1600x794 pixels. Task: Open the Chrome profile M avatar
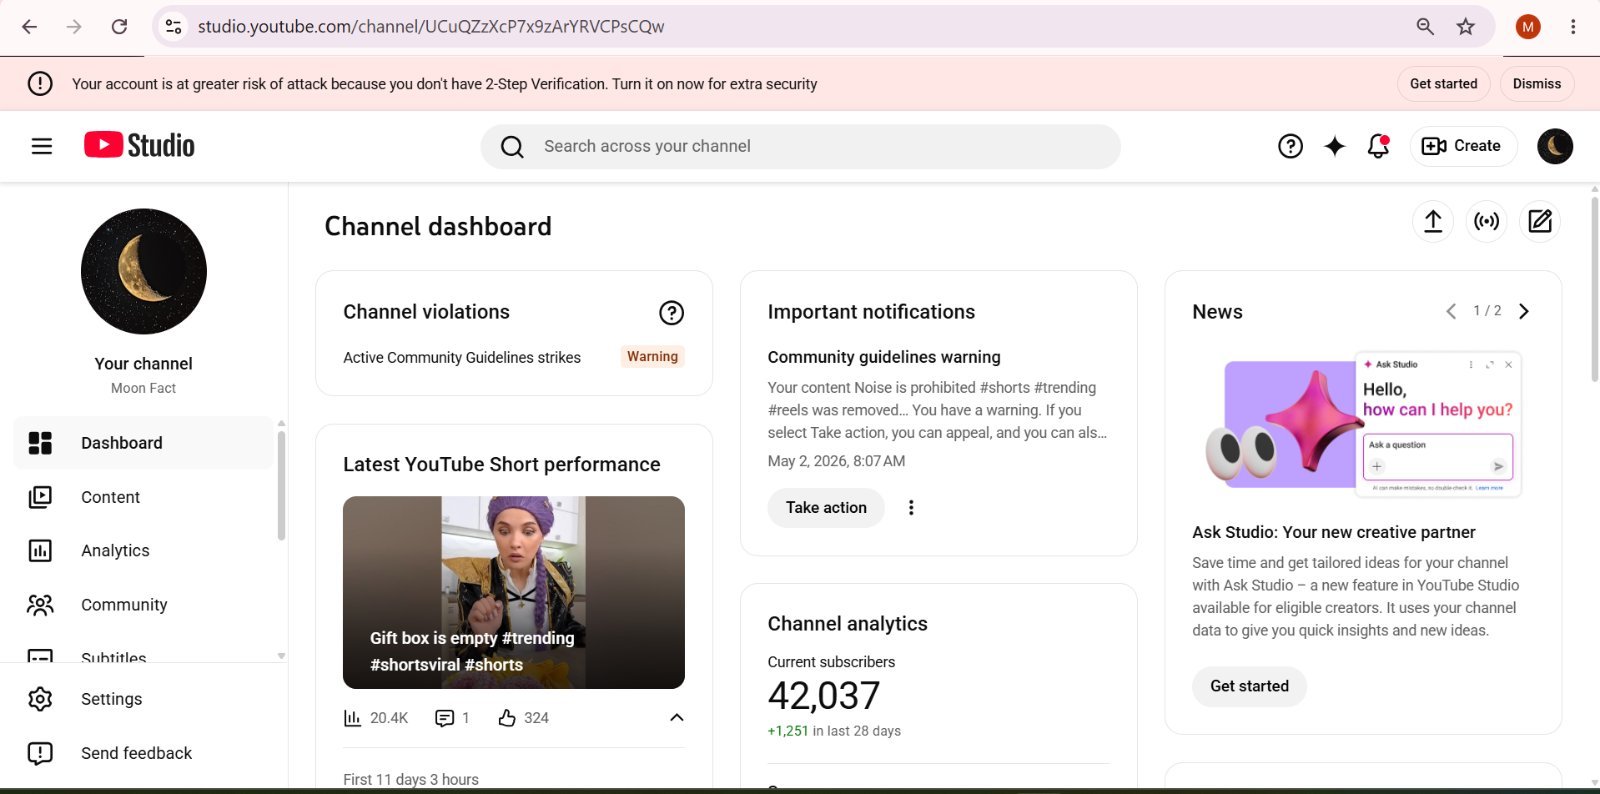pyautogui.click(x=1527, y=27)
